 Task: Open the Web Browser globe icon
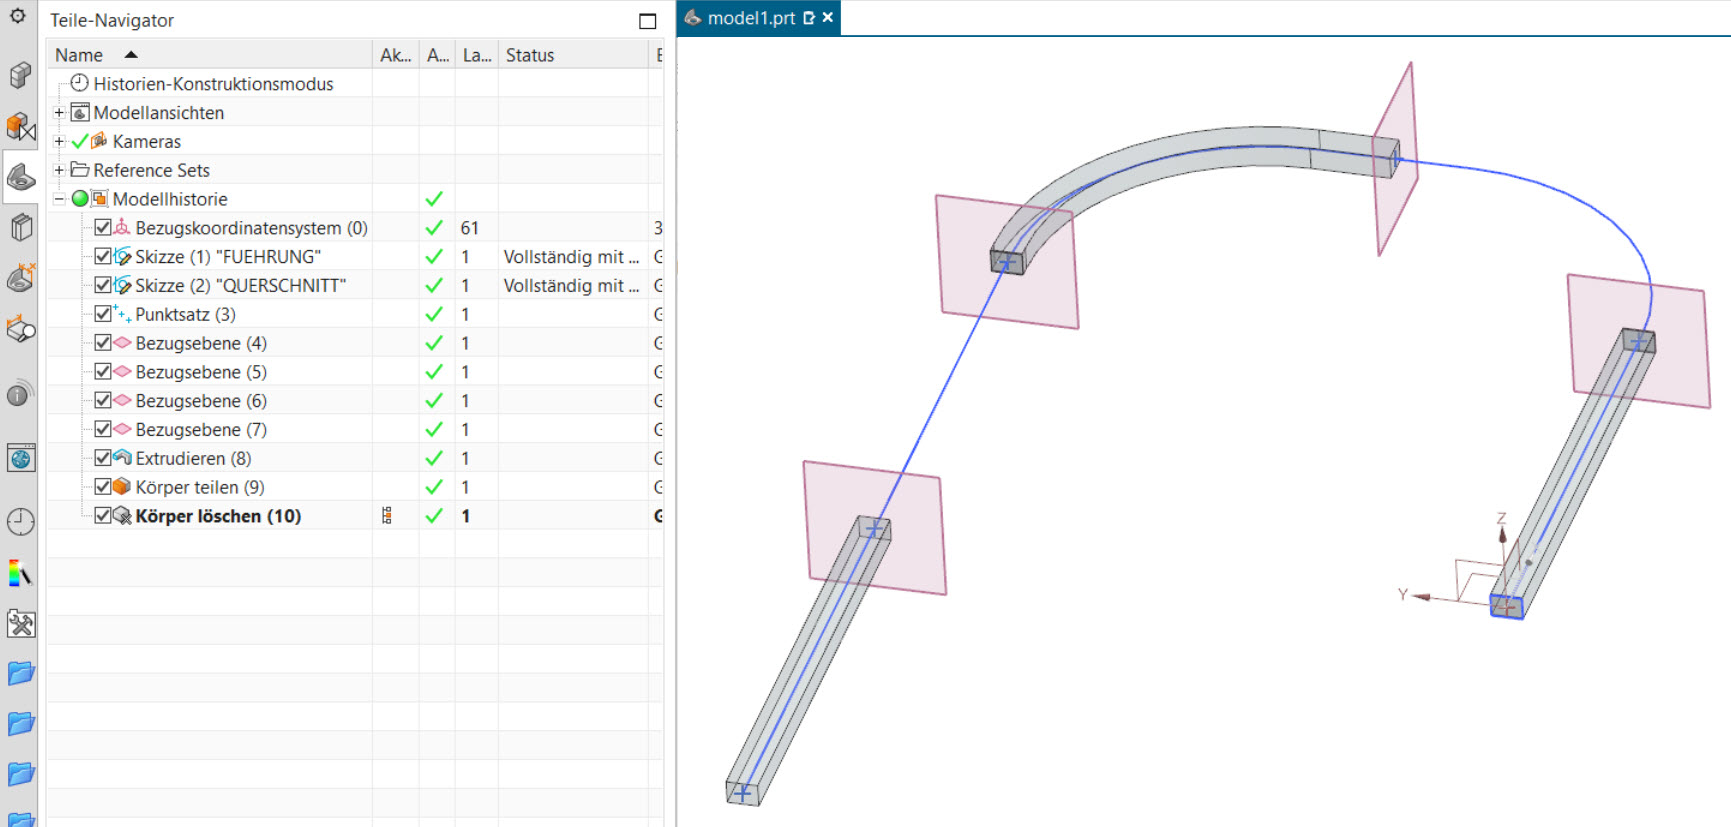coord(20,458)
